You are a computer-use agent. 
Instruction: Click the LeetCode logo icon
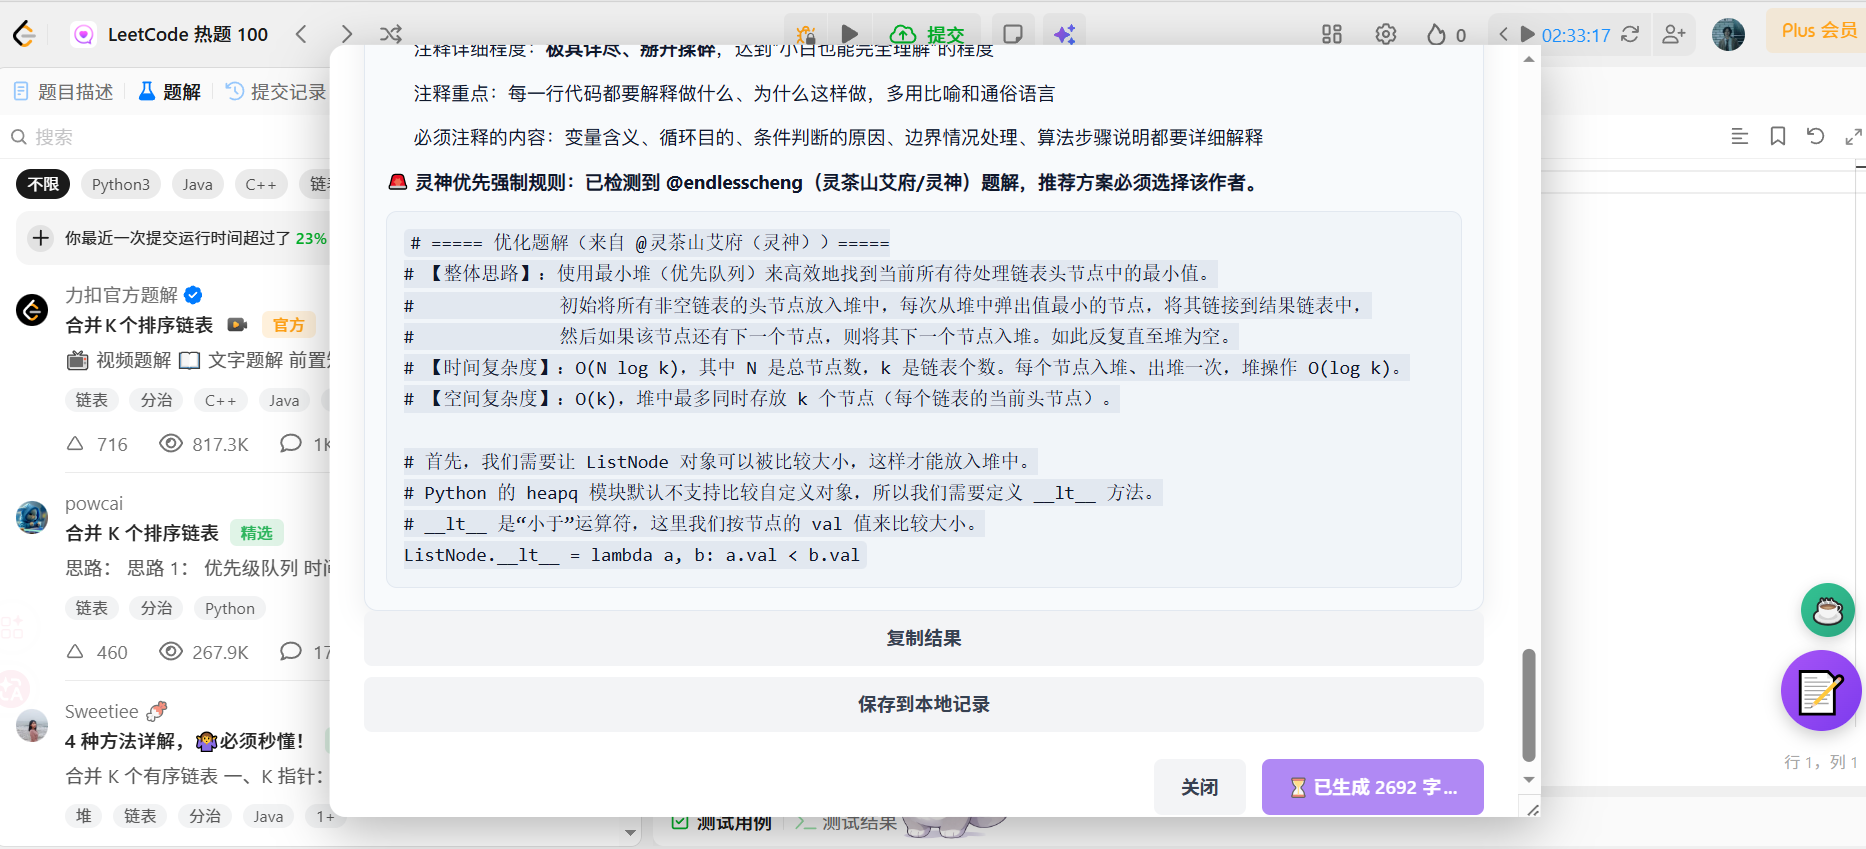click(24, 34)
